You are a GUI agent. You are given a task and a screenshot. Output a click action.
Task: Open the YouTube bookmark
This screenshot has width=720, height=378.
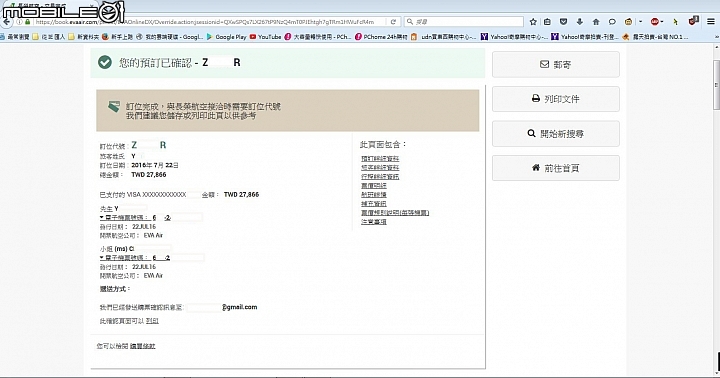[x=265, y=37]
